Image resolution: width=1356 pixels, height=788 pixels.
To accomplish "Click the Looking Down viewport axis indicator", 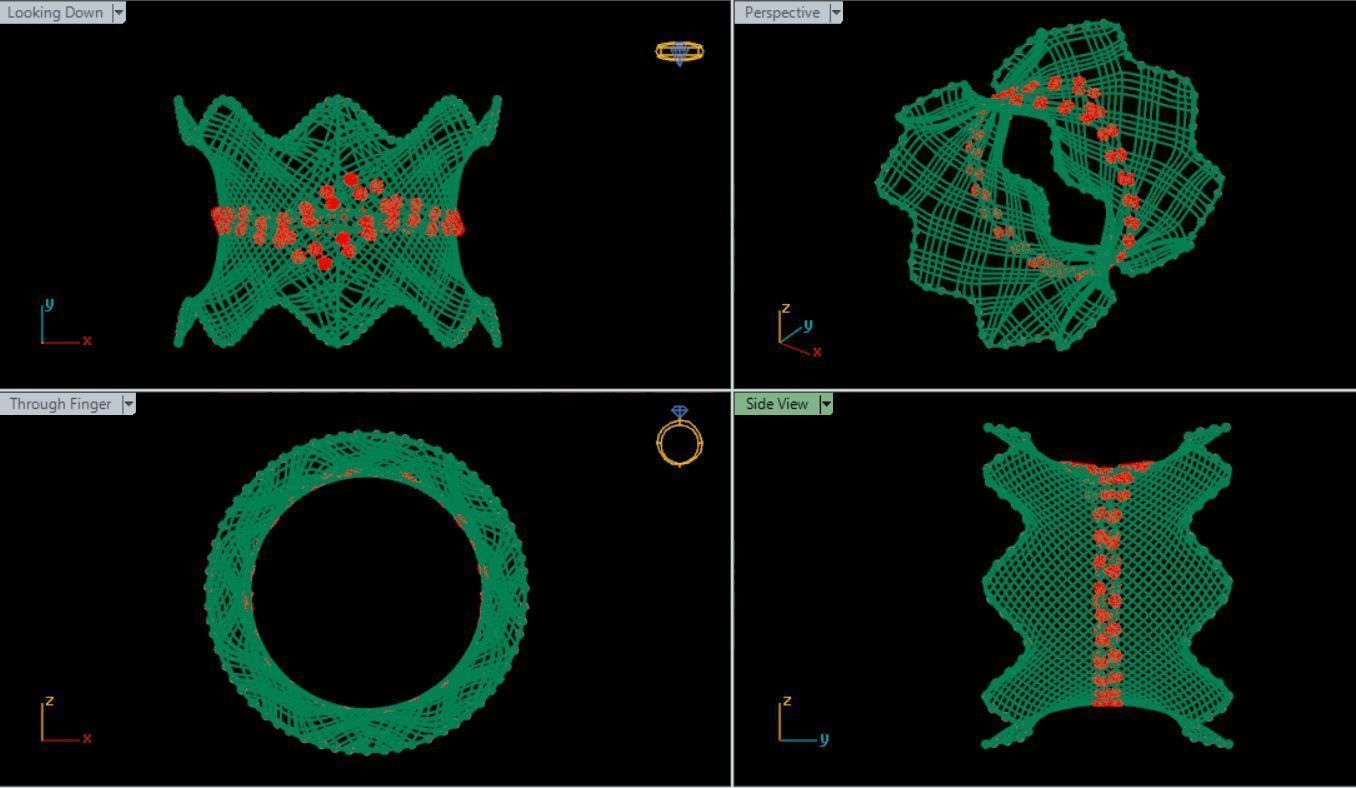I will [66, 323].
